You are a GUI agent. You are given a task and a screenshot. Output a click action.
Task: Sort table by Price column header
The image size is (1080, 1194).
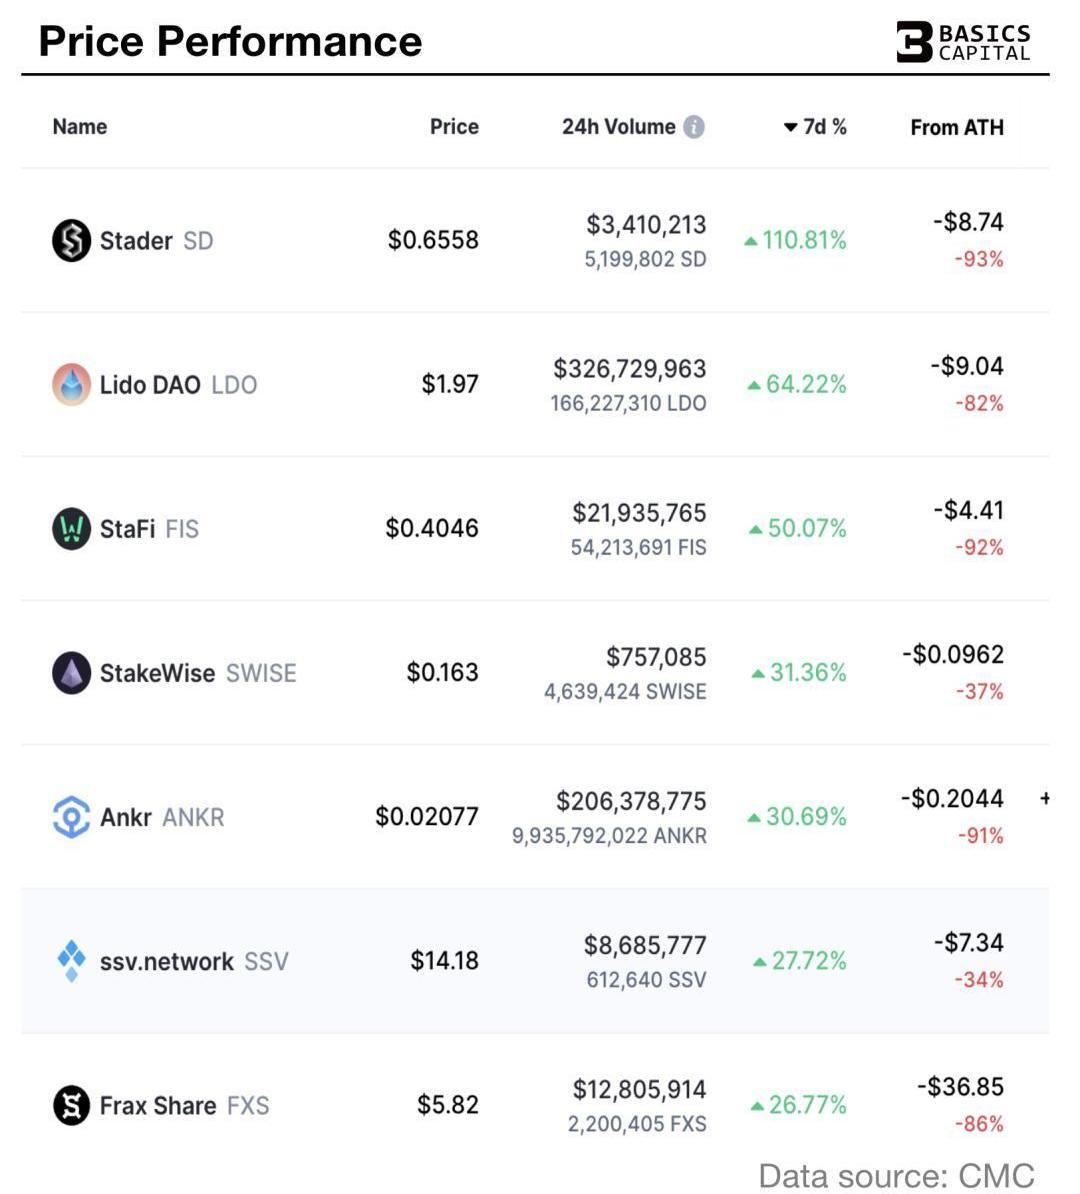pos(454,127)
